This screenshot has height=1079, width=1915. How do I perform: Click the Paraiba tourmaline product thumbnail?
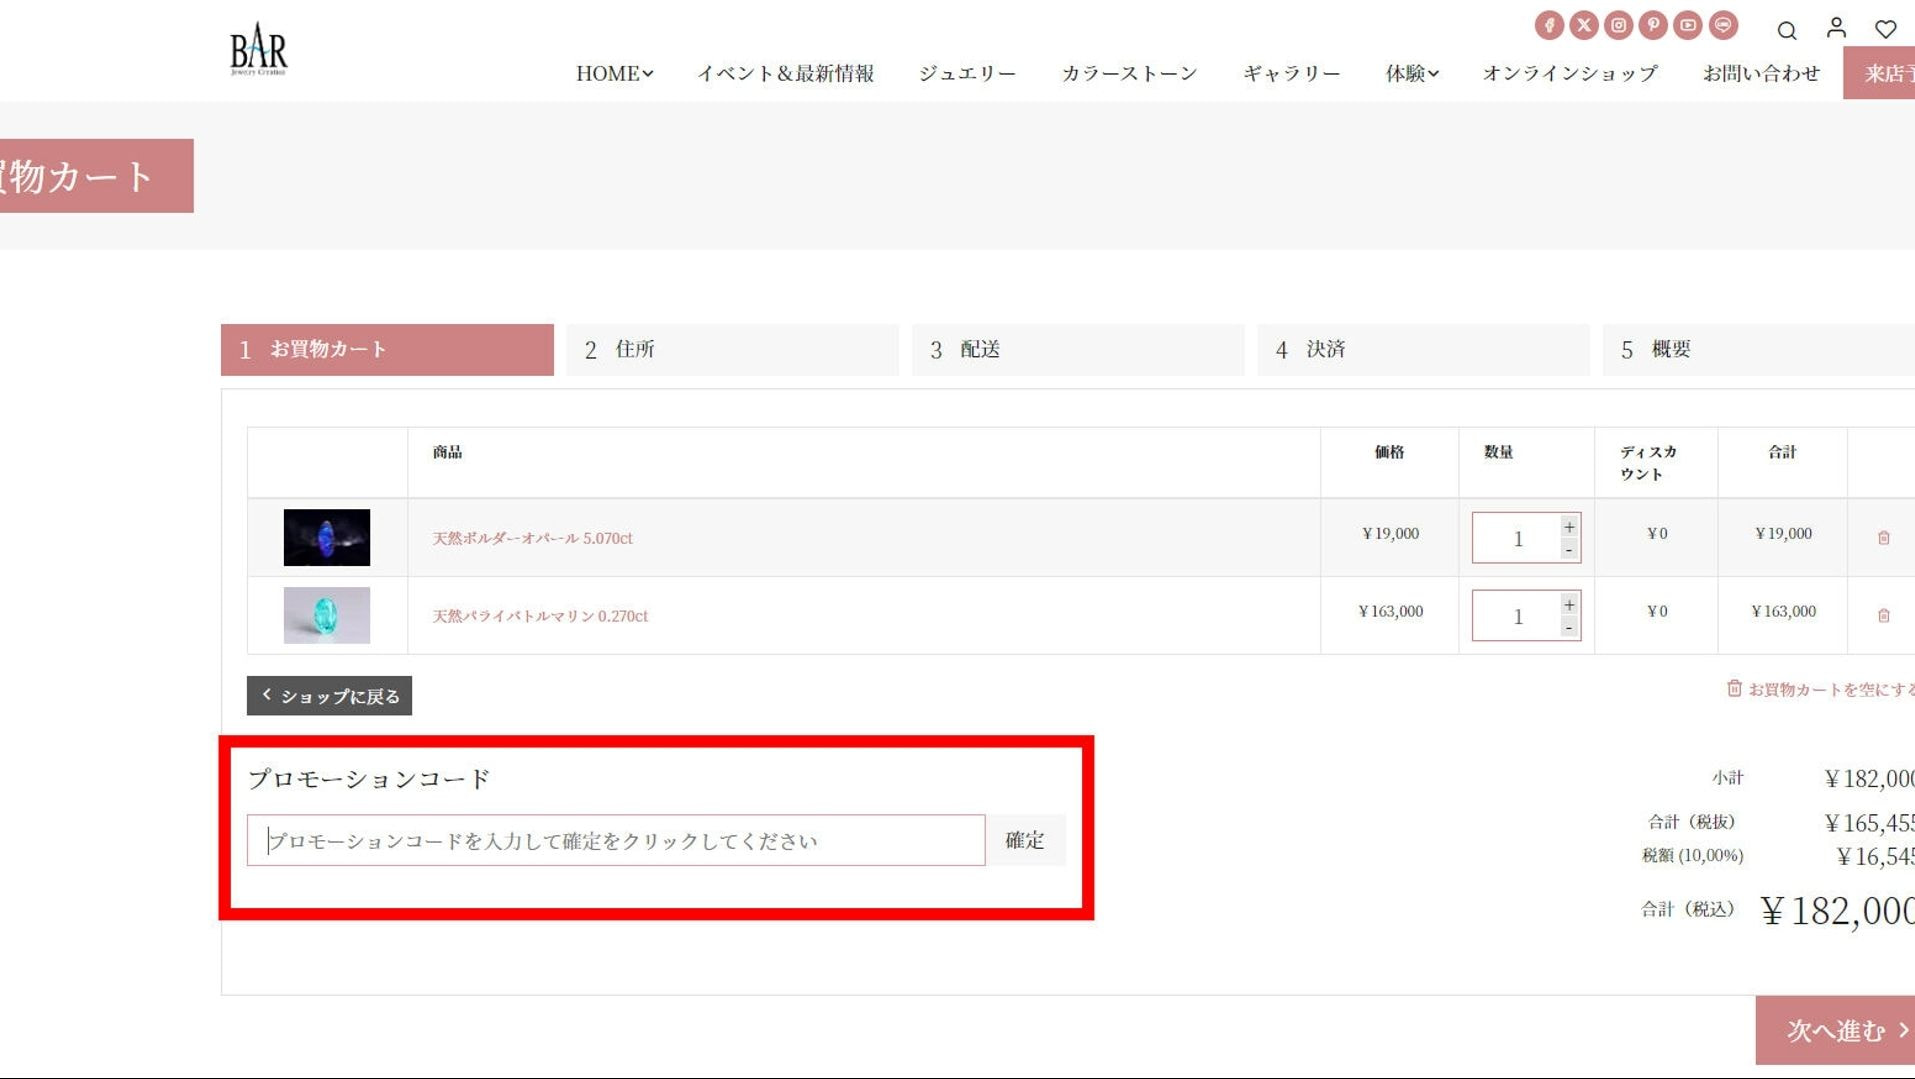click(326, 615)
